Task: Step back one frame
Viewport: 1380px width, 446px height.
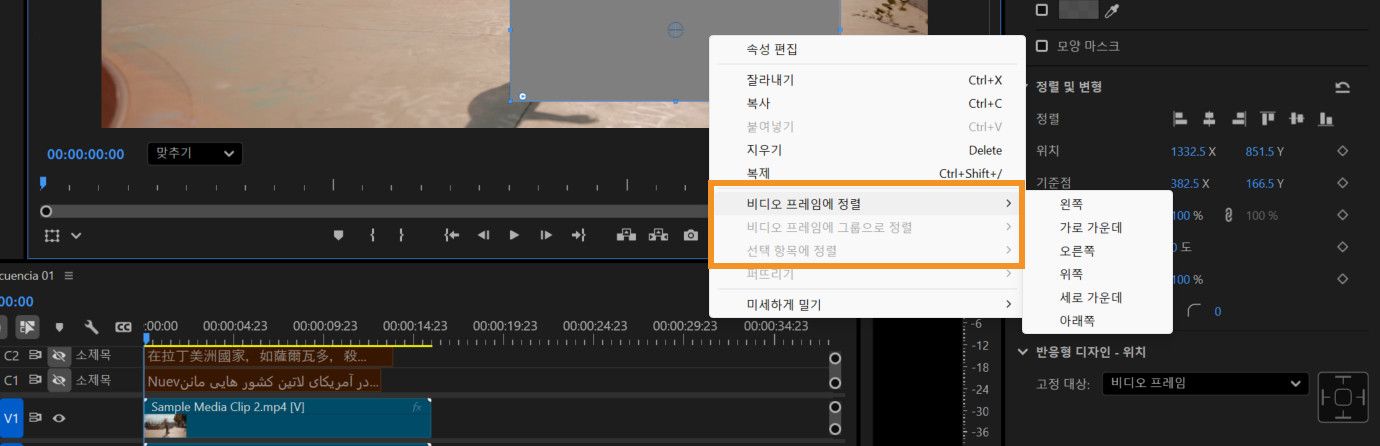Action: coord(483,235)
